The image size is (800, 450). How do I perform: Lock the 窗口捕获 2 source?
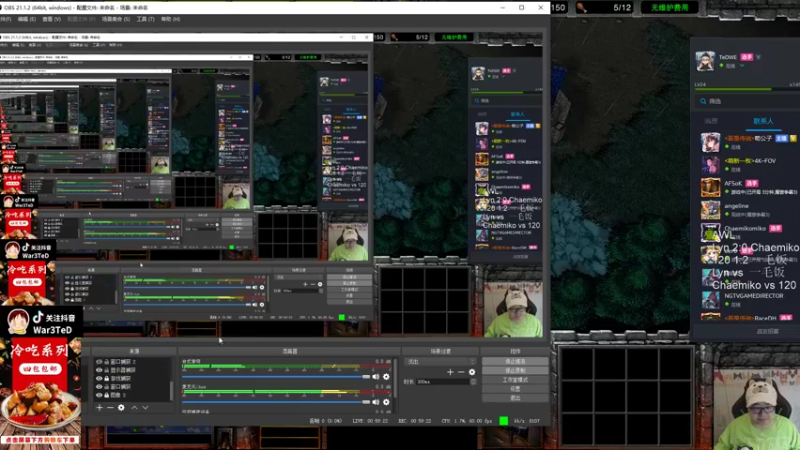(x=107, y=362)
